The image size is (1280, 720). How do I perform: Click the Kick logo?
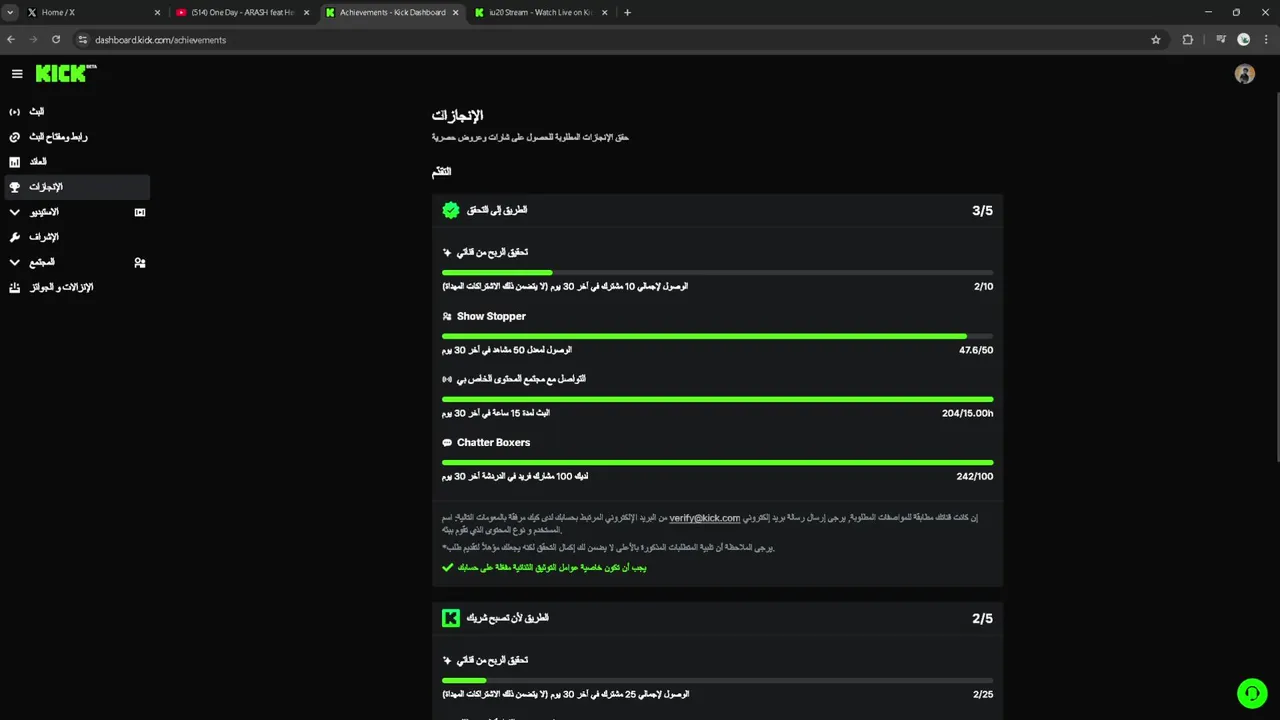[62, 73]
